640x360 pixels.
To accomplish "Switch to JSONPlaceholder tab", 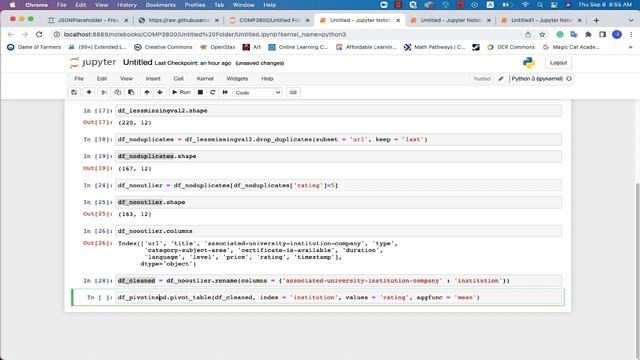I will click(x=88, y=20).
